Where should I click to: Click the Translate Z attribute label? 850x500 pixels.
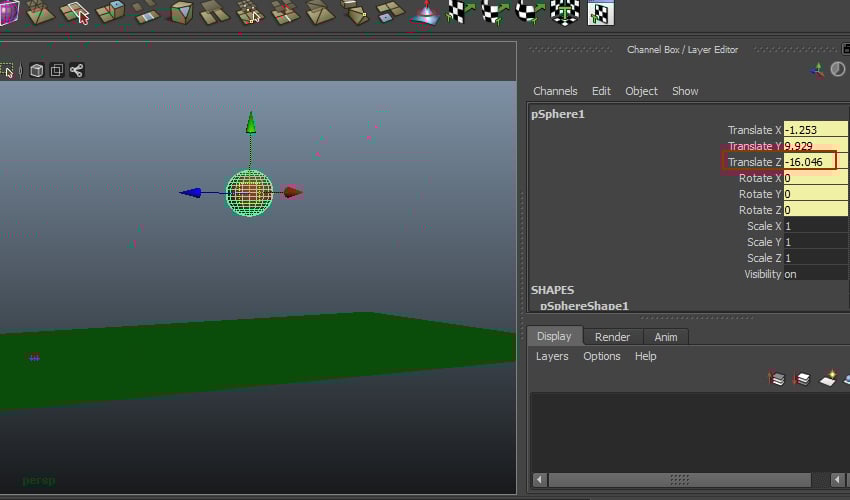coord(754,162)
